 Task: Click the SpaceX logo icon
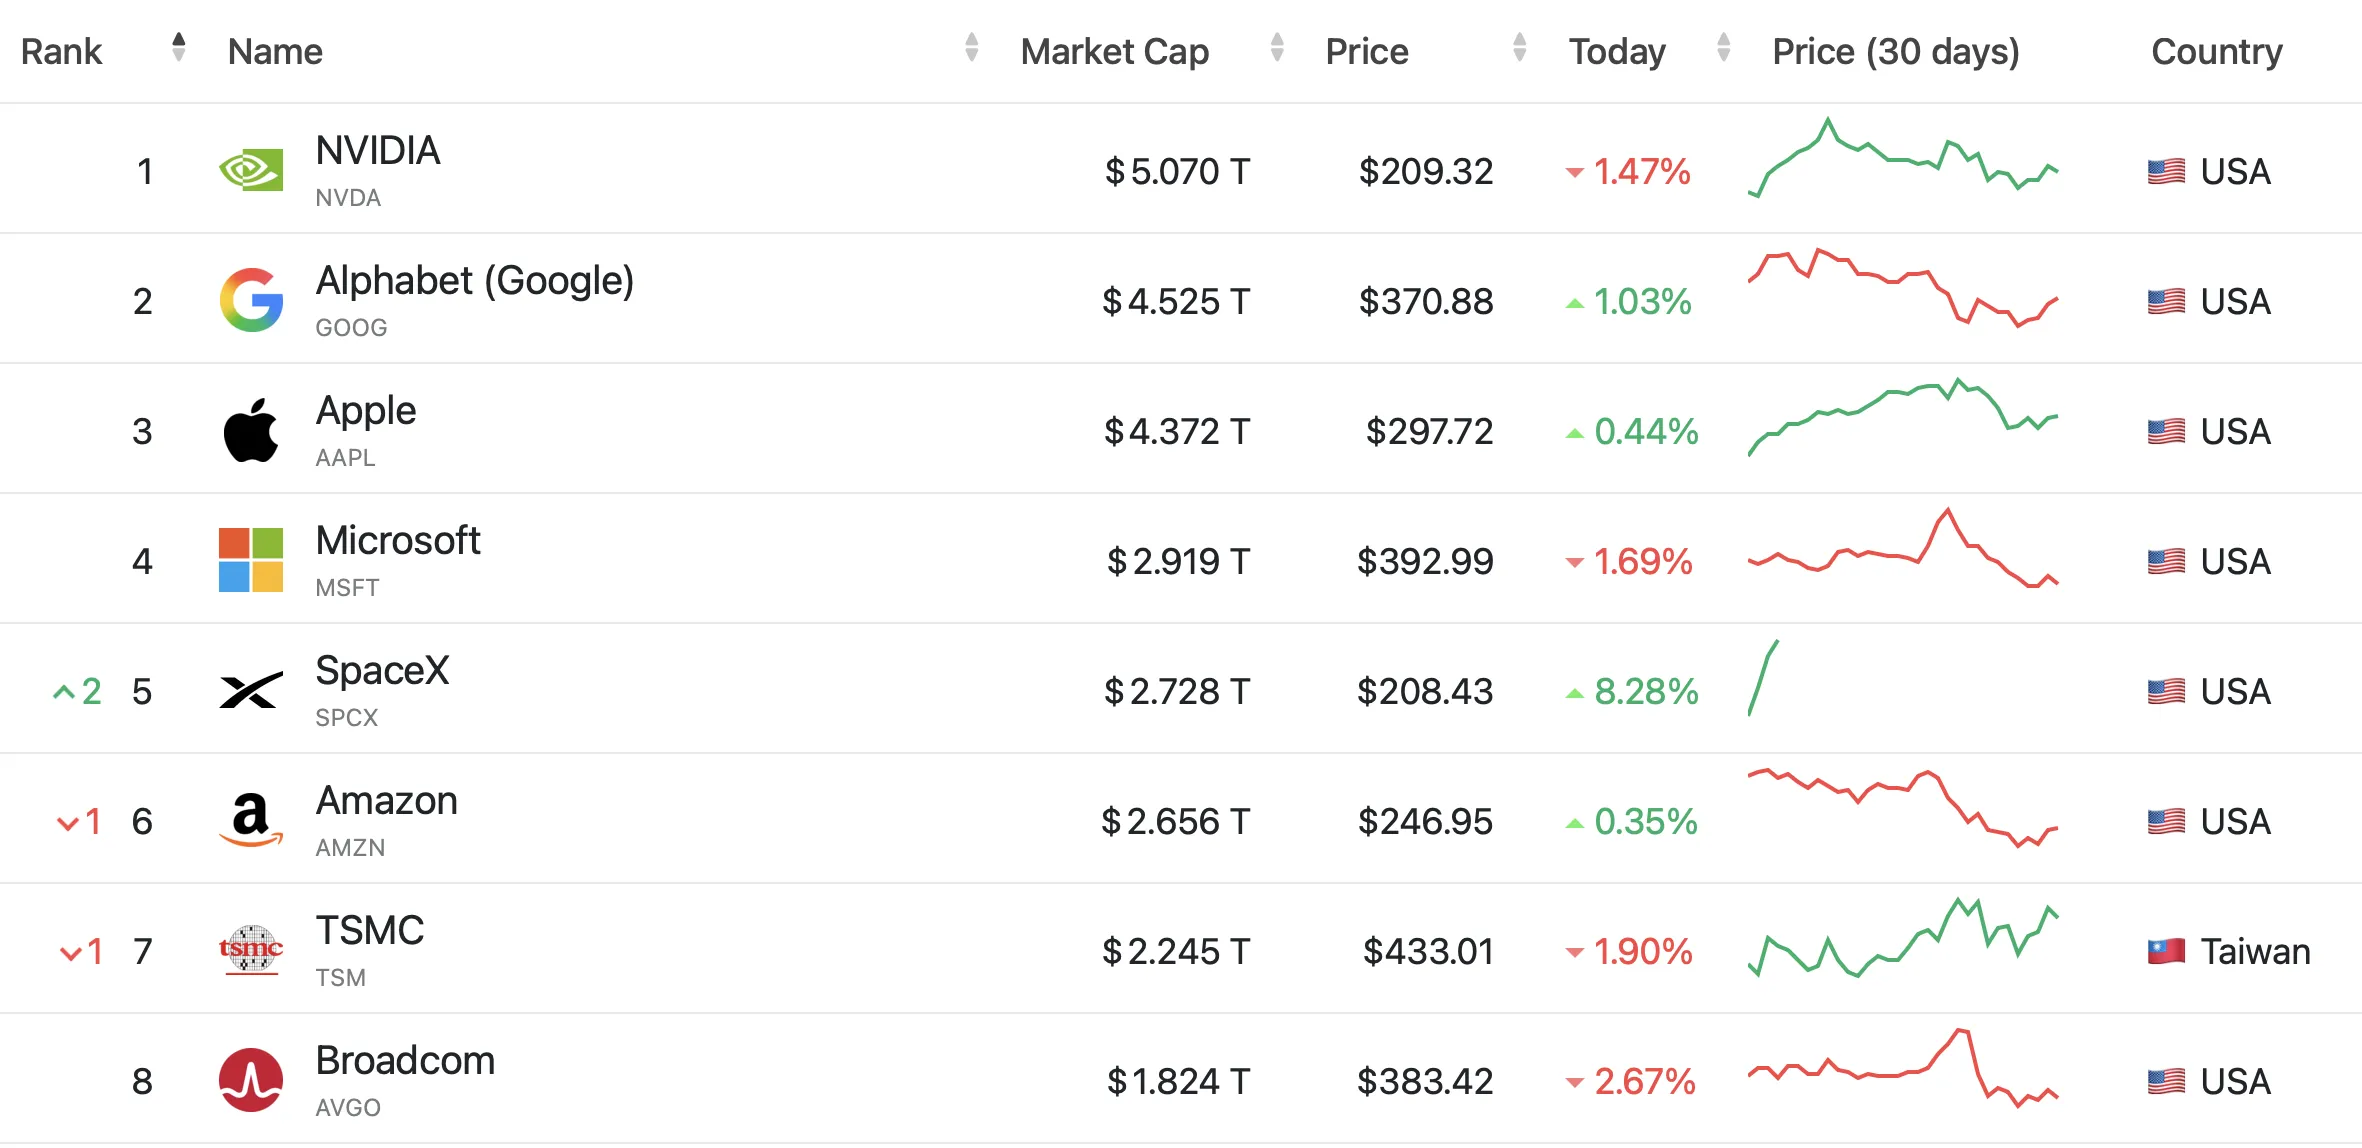(251, 690)
